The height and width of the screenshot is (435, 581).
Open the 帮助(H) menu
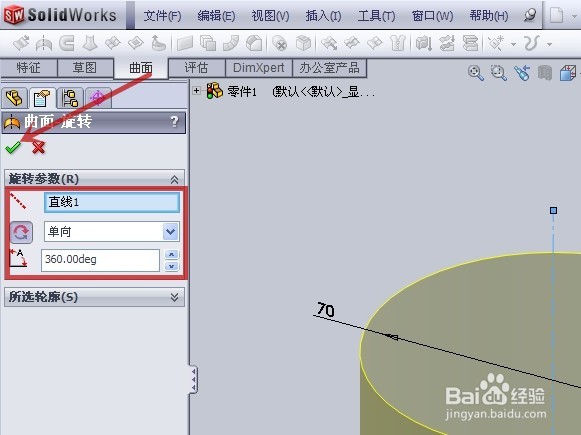point(489,16)
